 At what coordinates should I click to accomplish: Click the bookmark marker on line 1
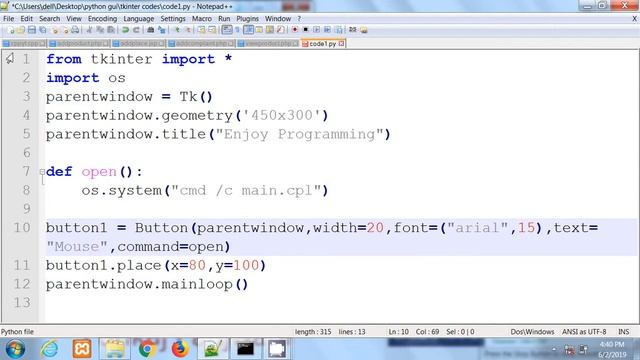tap(10, 59)
